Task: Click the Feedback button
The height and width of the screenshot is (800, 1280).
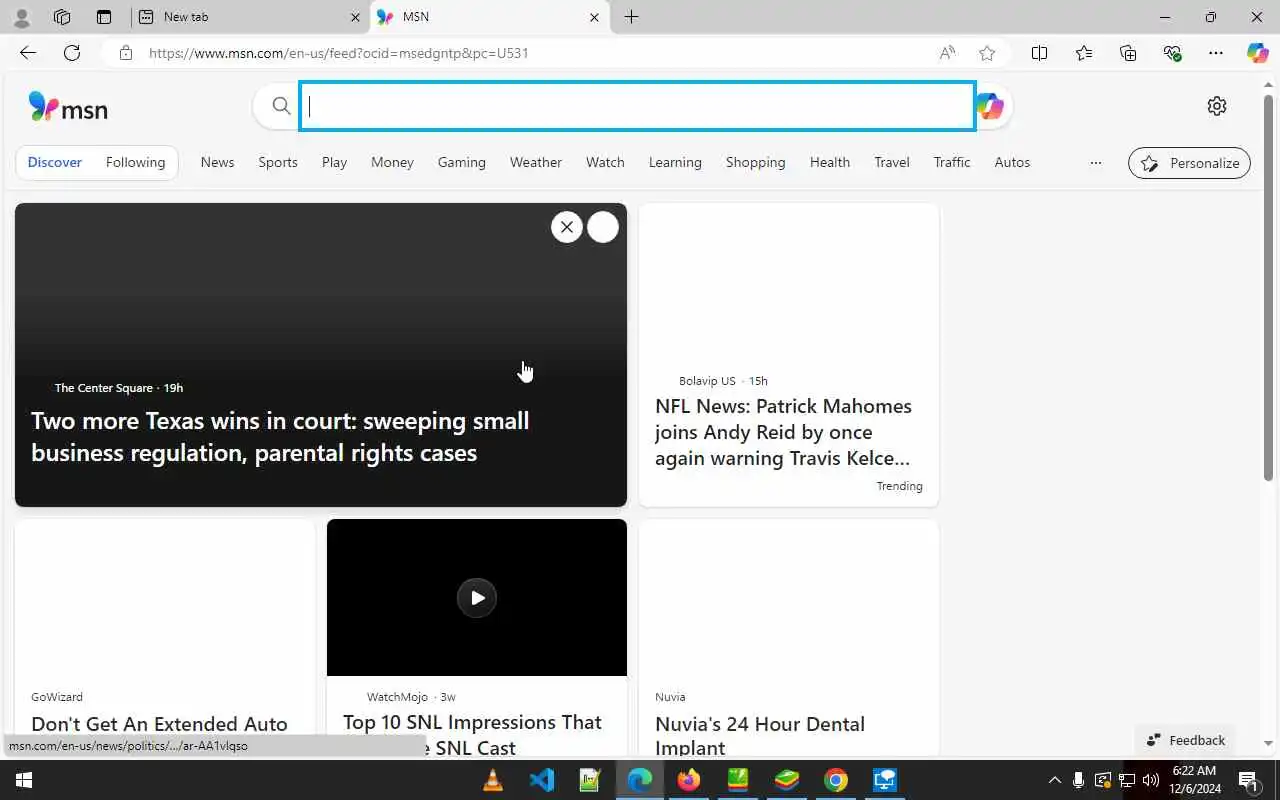Action: pos(1186,740)
